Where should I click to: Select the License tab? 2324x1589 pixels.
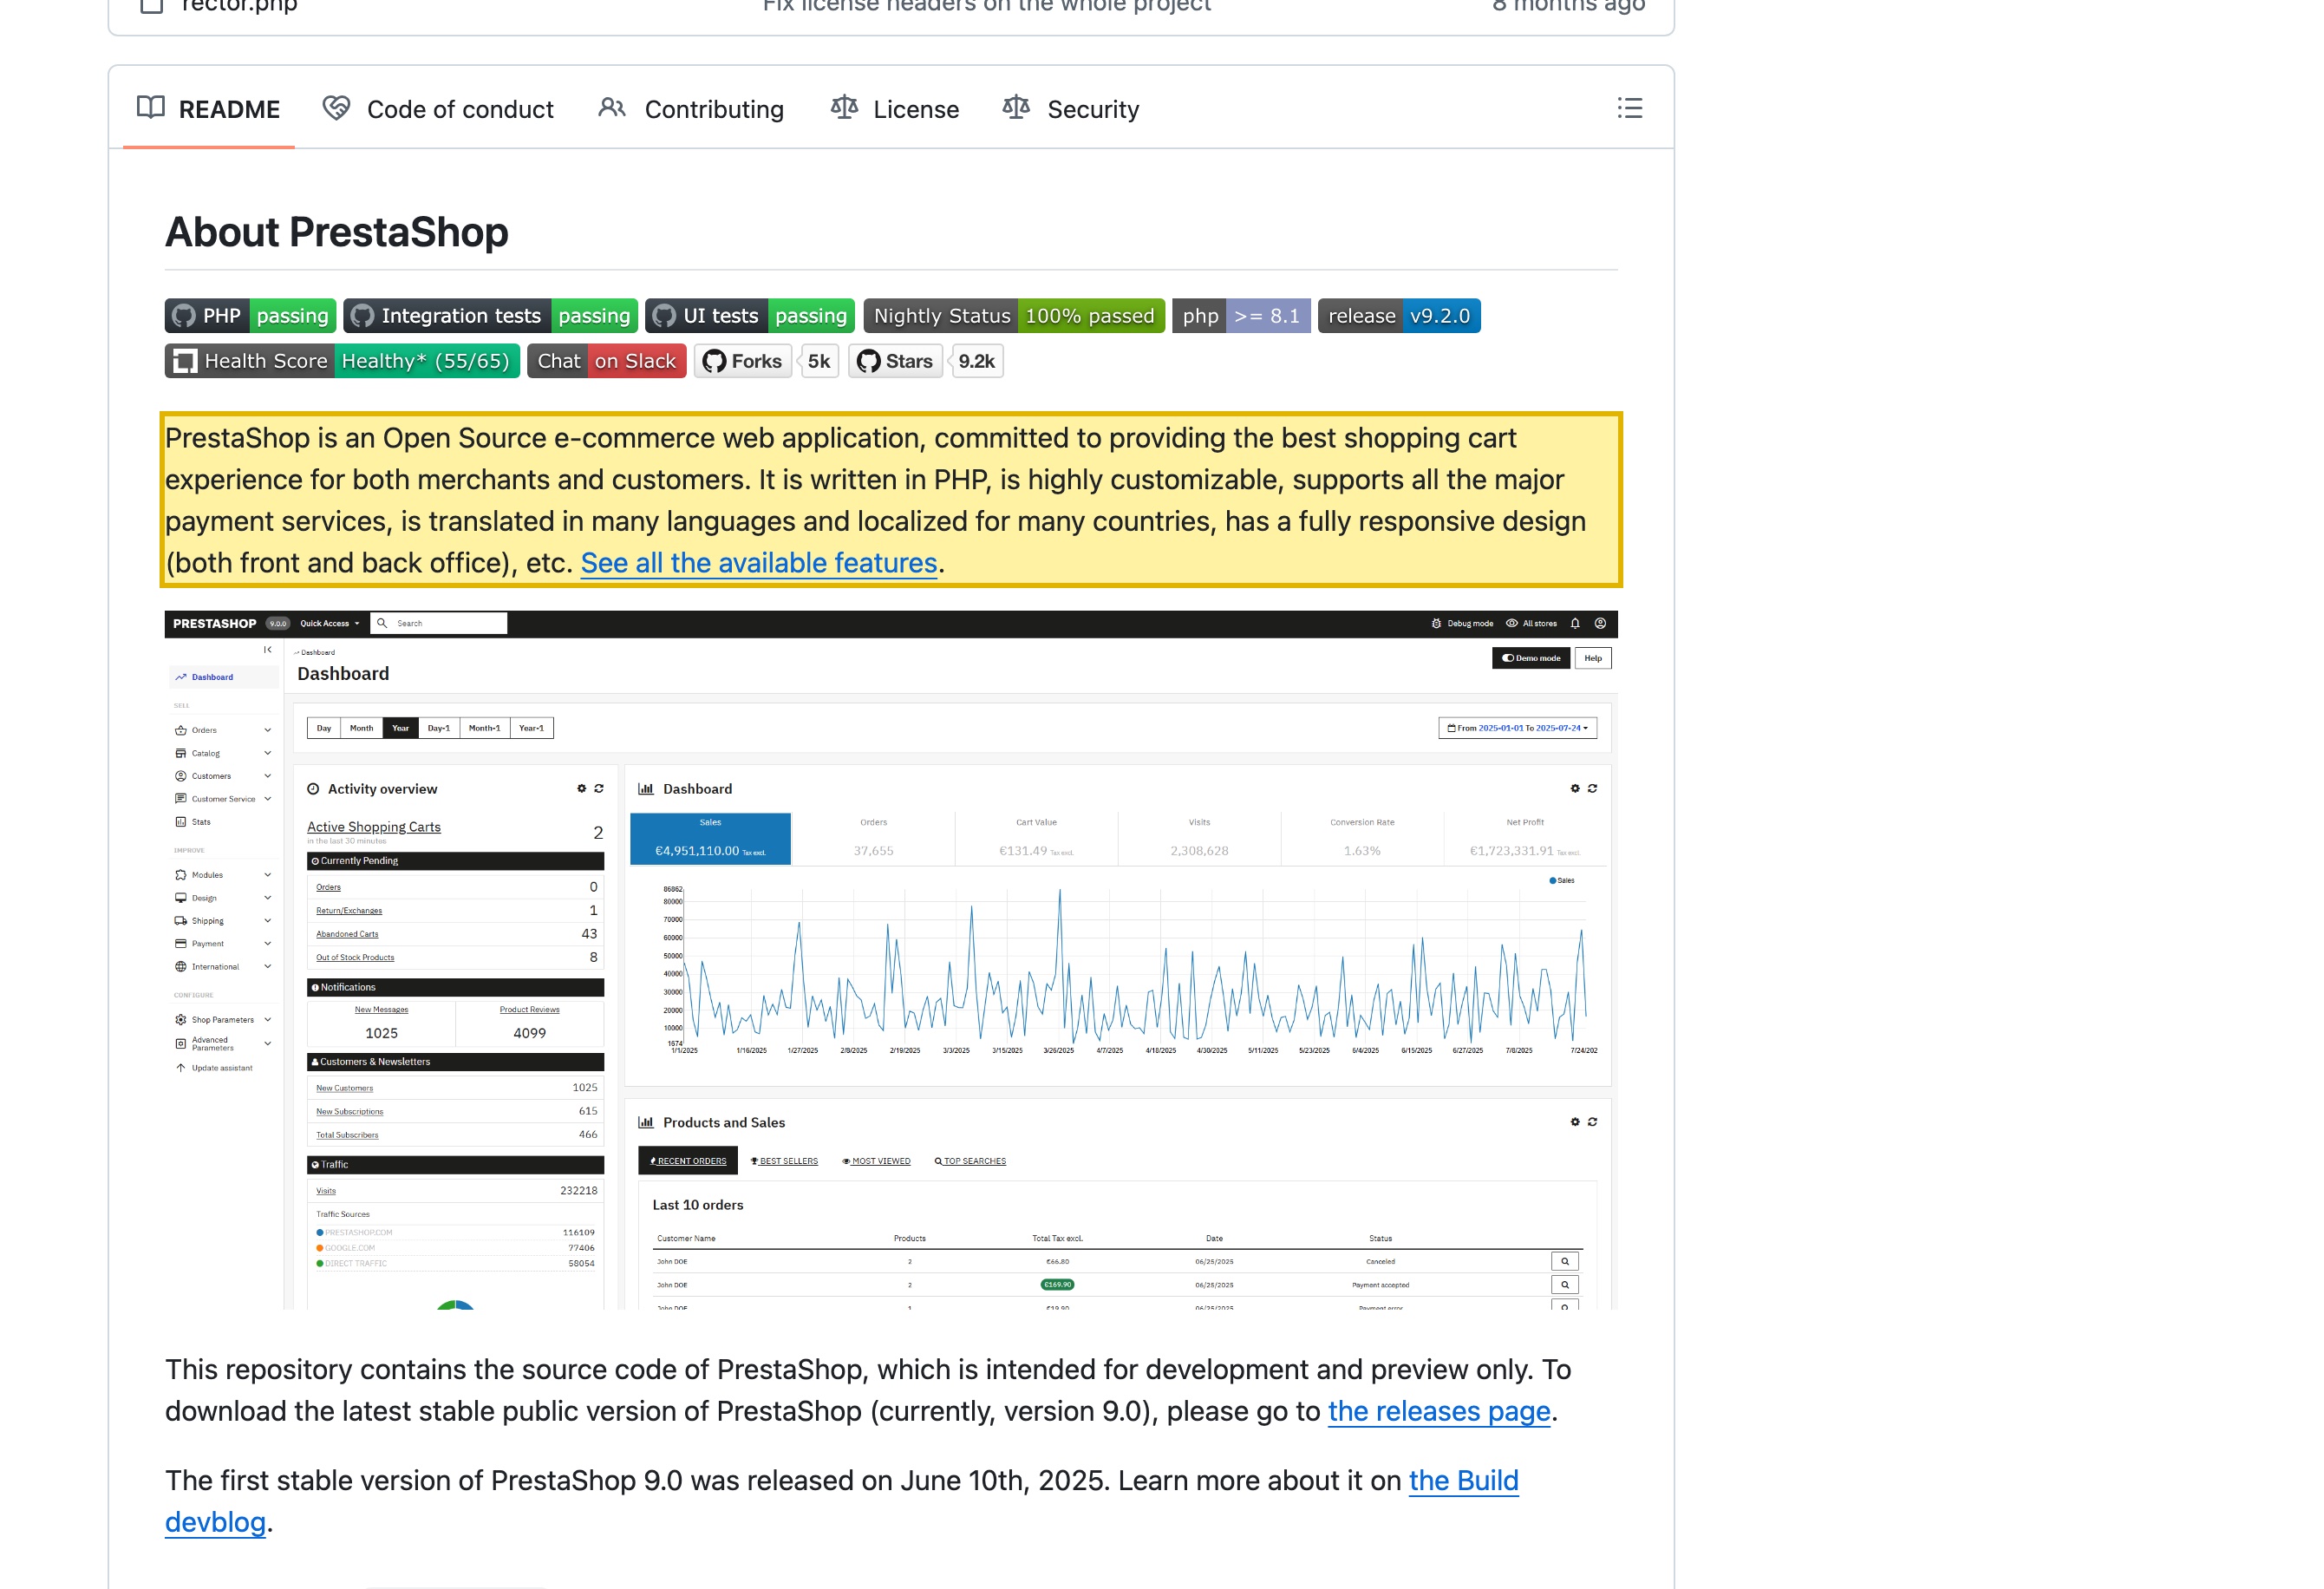tap(895, 109)
